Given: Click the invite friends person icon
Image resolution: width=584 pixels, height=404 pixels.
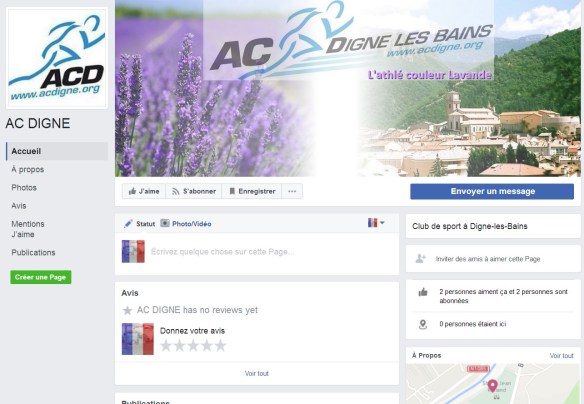Looking at the screenshot, I should click(420, 258).
